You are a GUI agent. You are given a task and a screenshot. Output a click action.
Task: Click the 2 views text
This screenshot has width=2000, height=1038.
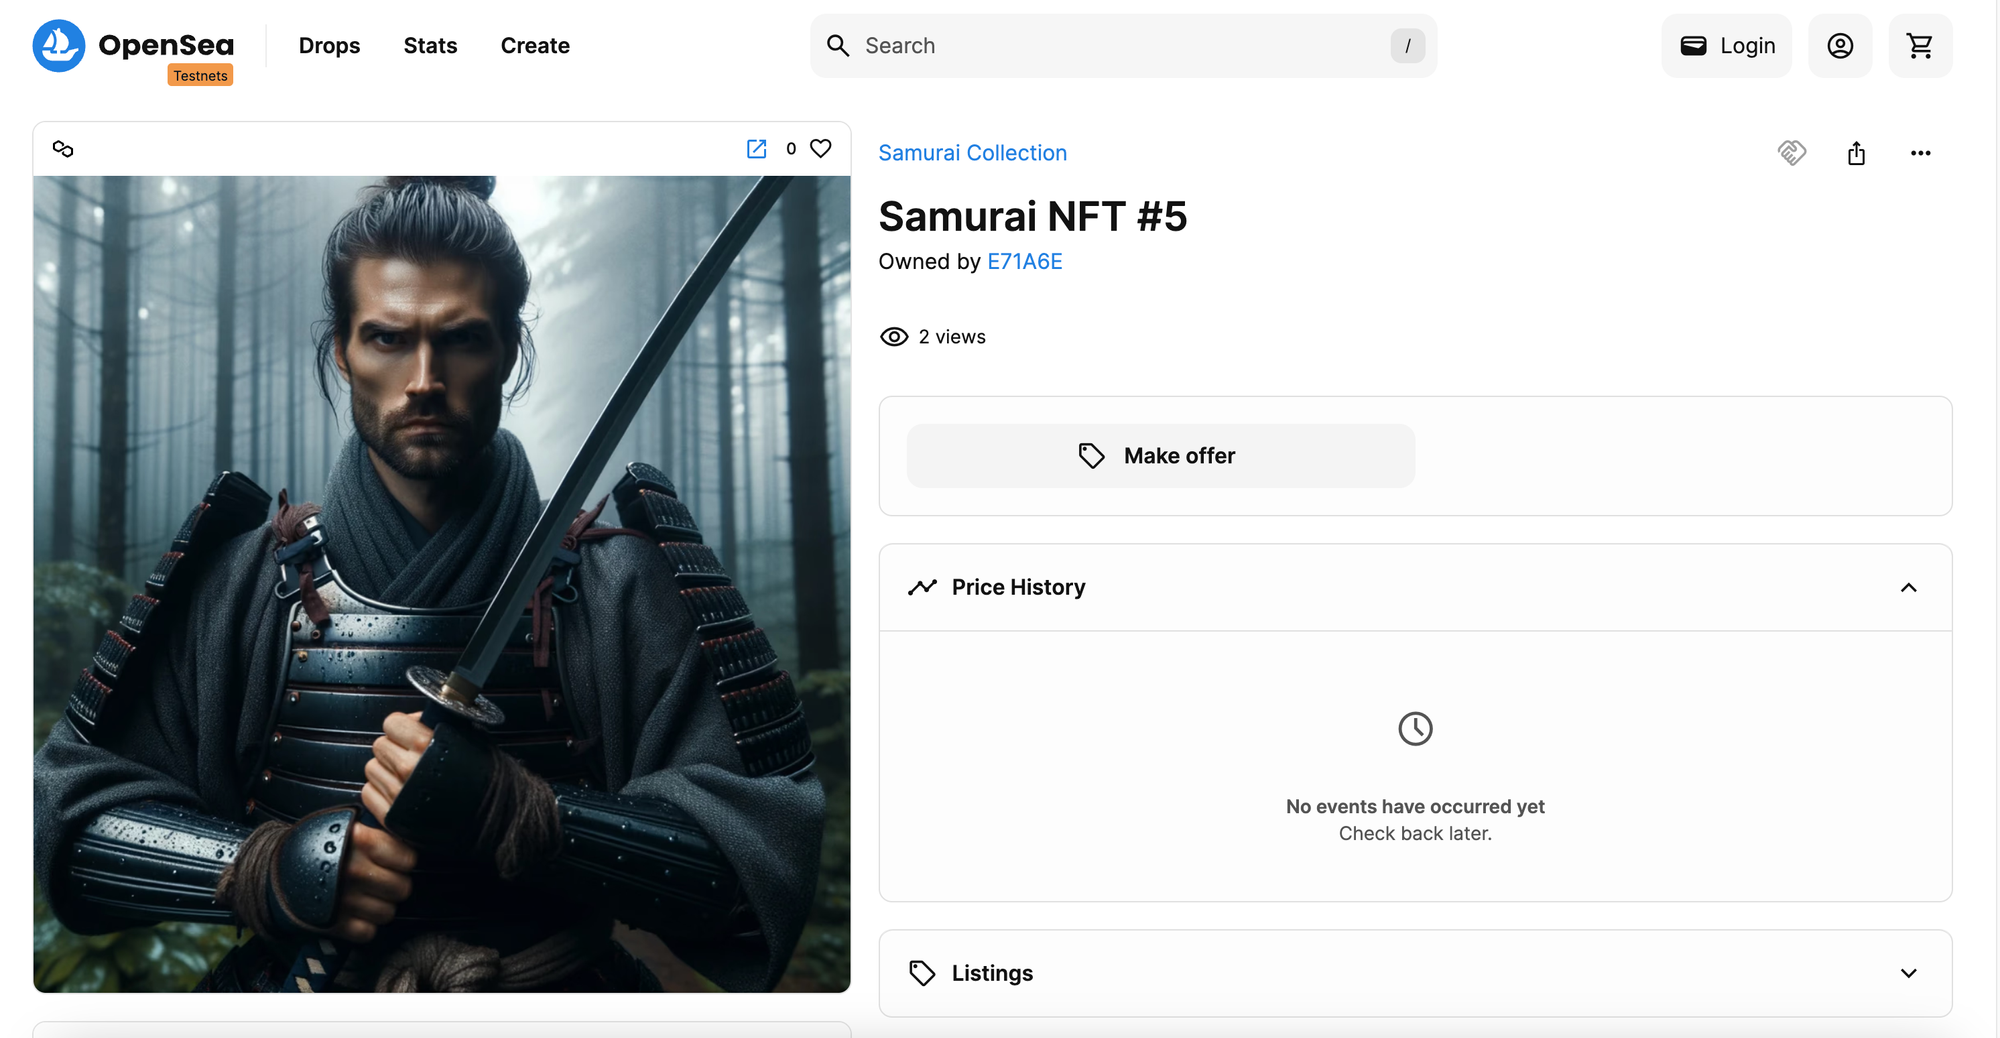(x=952, y=337)
